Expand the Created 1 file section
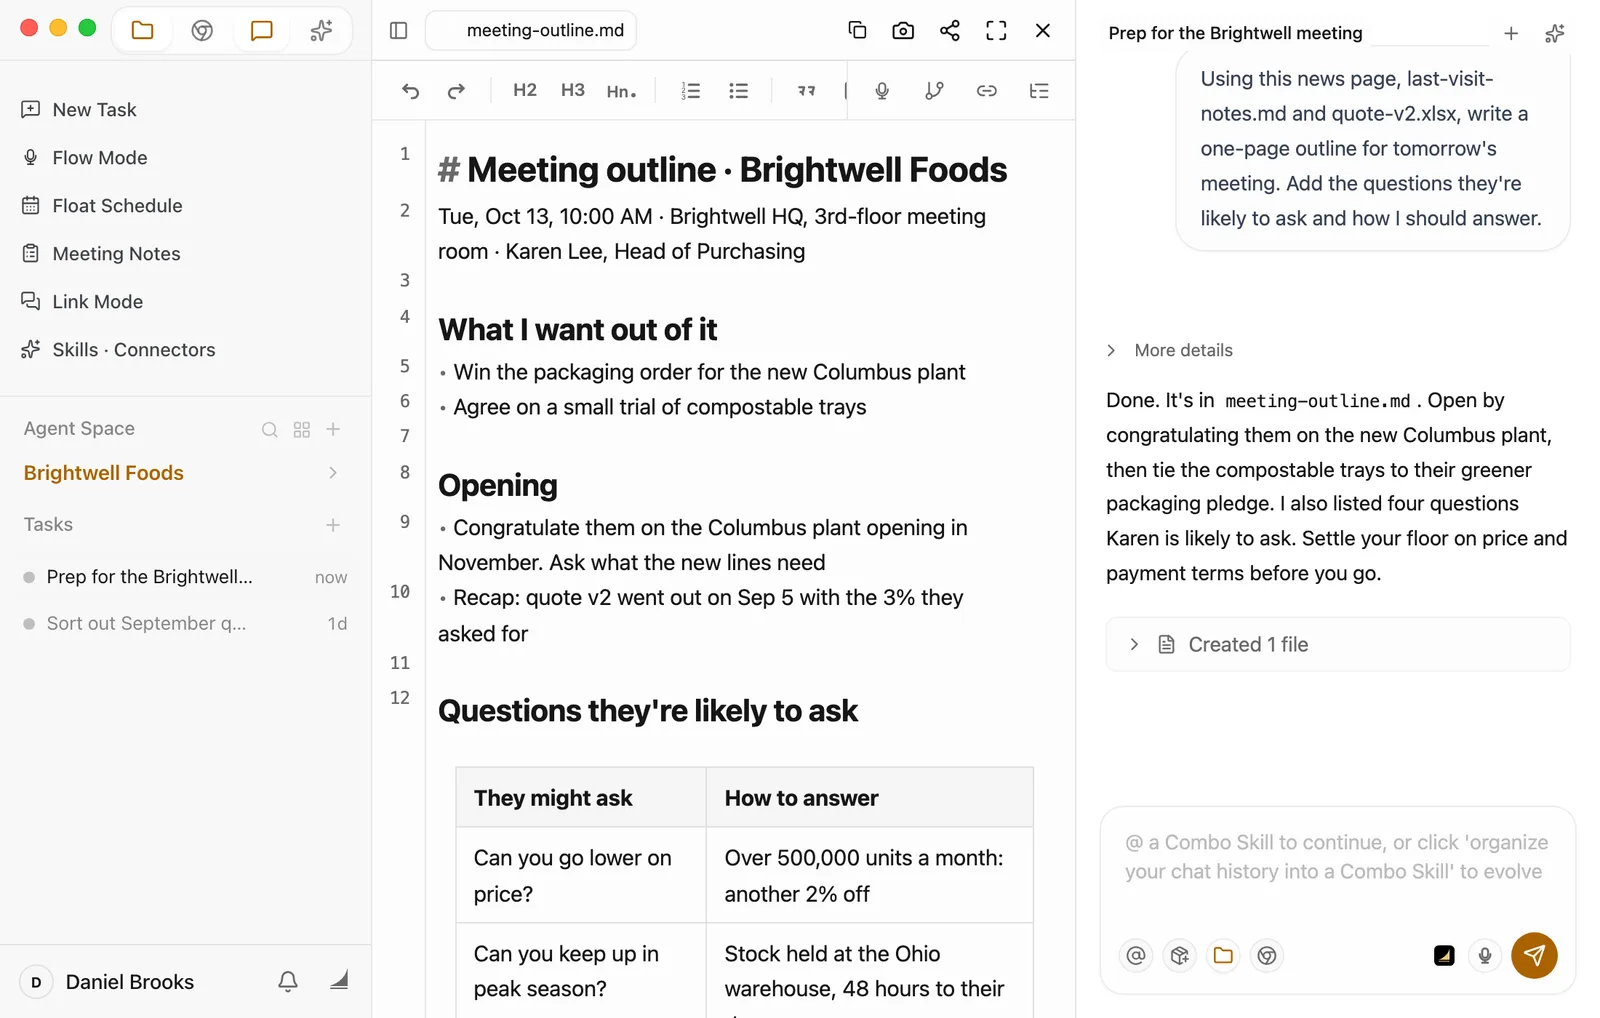This screenshot has height=1018, width=1600. click(1338, 645)
